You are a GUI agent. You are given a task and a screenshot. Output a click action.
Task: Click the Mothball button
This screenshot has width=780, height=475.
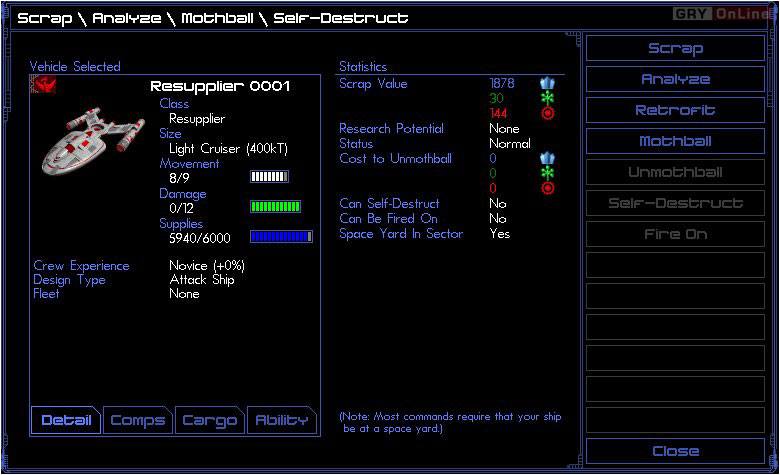675,142
